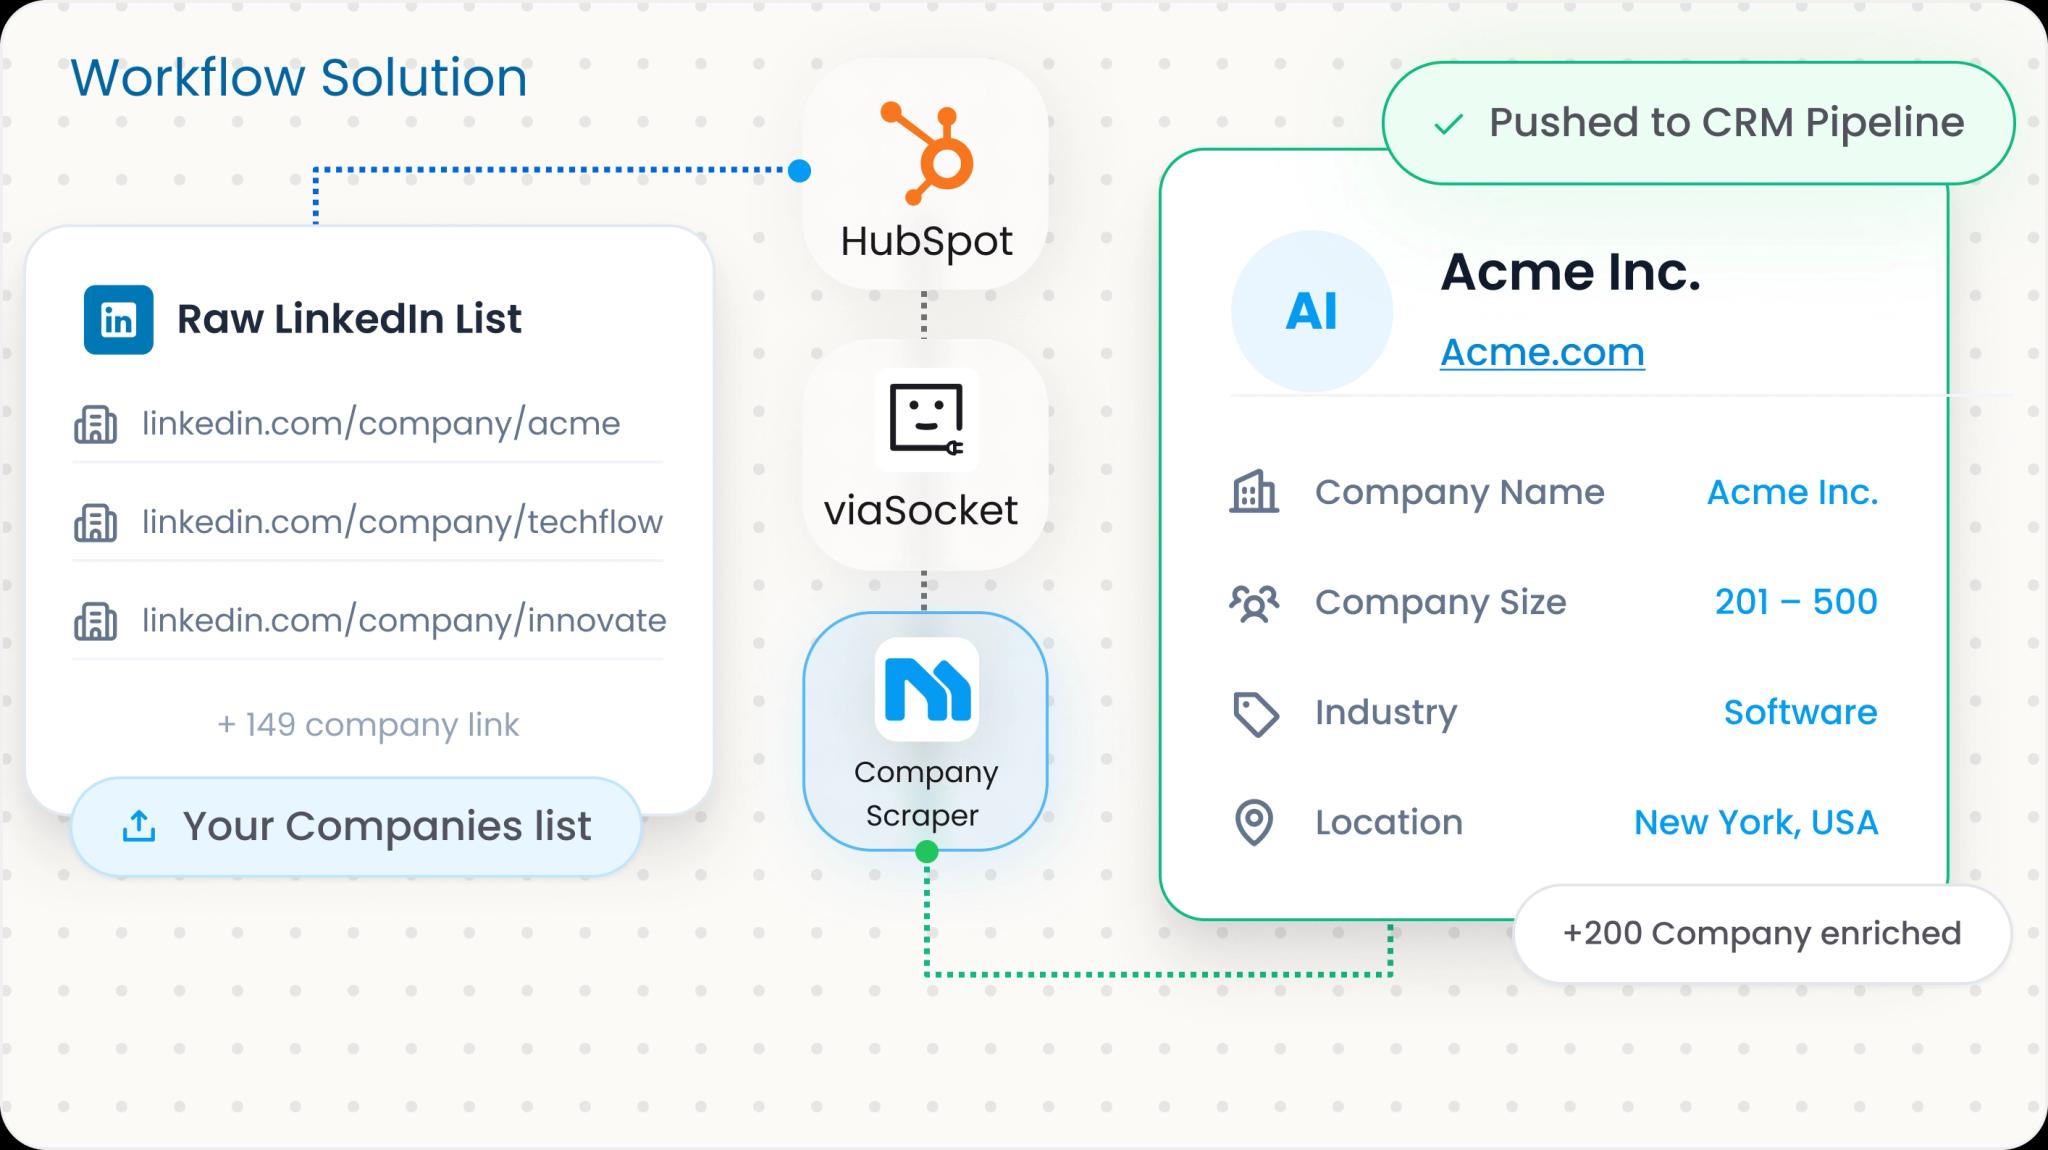The height and width of the screenshot is (1150, 2048).
Task: Click the New York, USA location value
Action: coord(1756,823)
